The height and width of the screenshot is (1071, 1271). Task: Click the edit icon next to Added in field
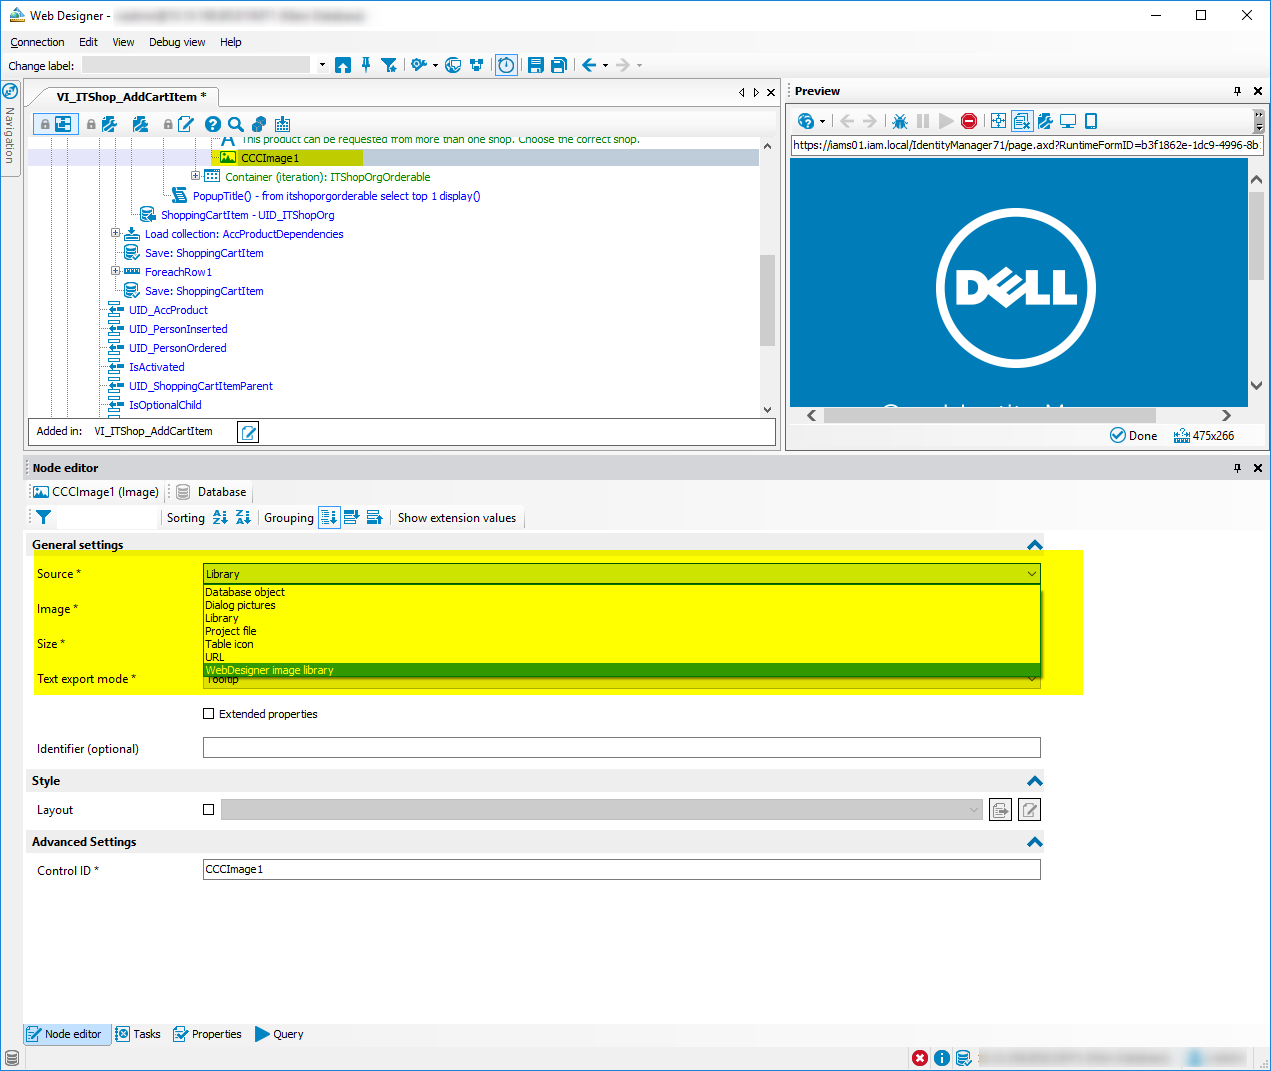(x=248, y=432)
